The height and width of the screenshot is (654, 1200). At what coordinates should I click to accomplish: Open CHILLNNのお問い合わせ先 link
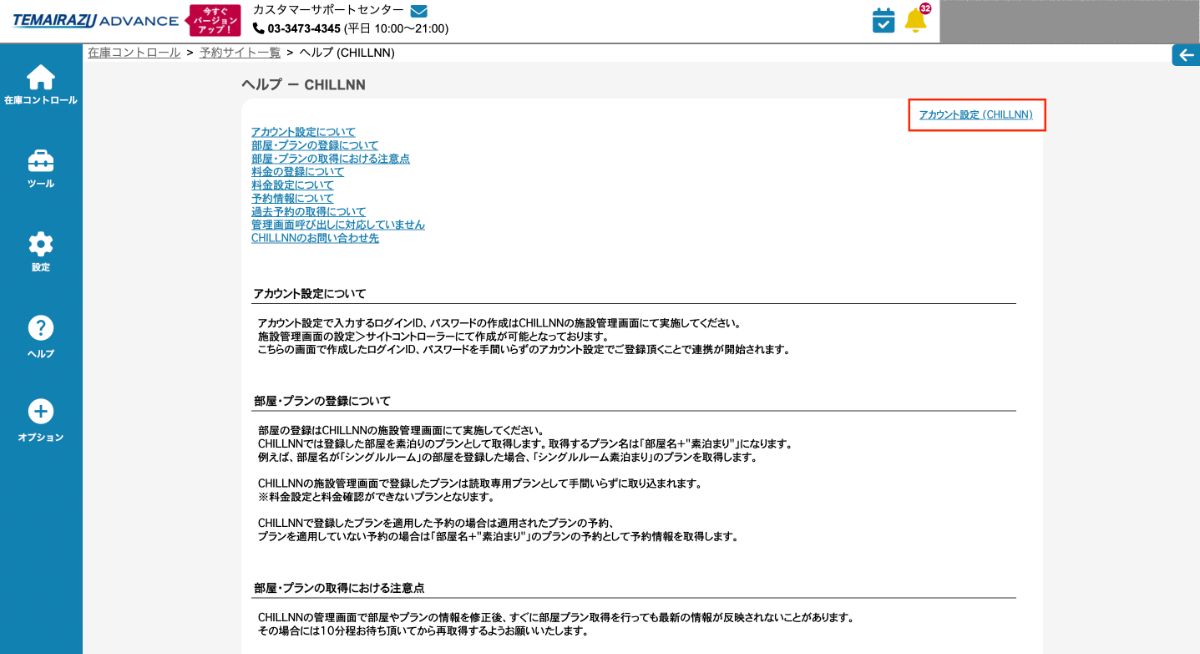[x=316, y=238]
